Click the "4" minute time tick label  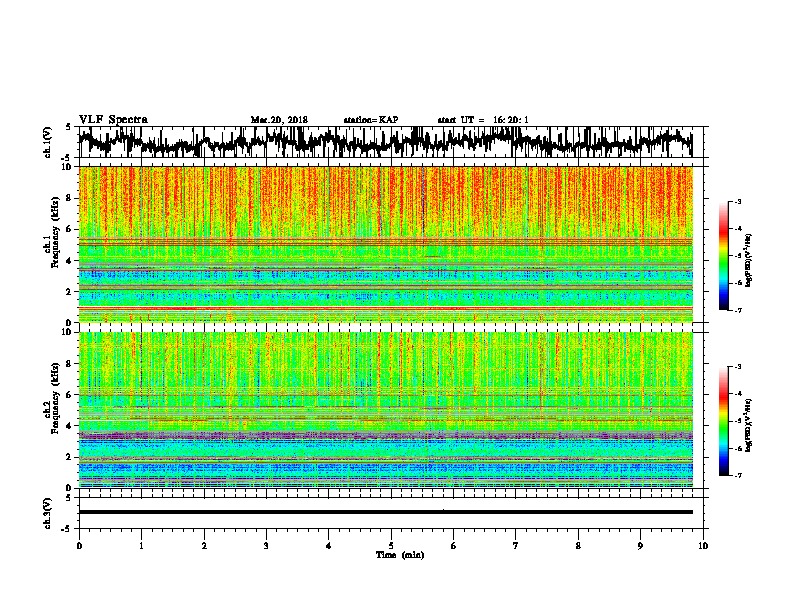click(x=329, y=546)
